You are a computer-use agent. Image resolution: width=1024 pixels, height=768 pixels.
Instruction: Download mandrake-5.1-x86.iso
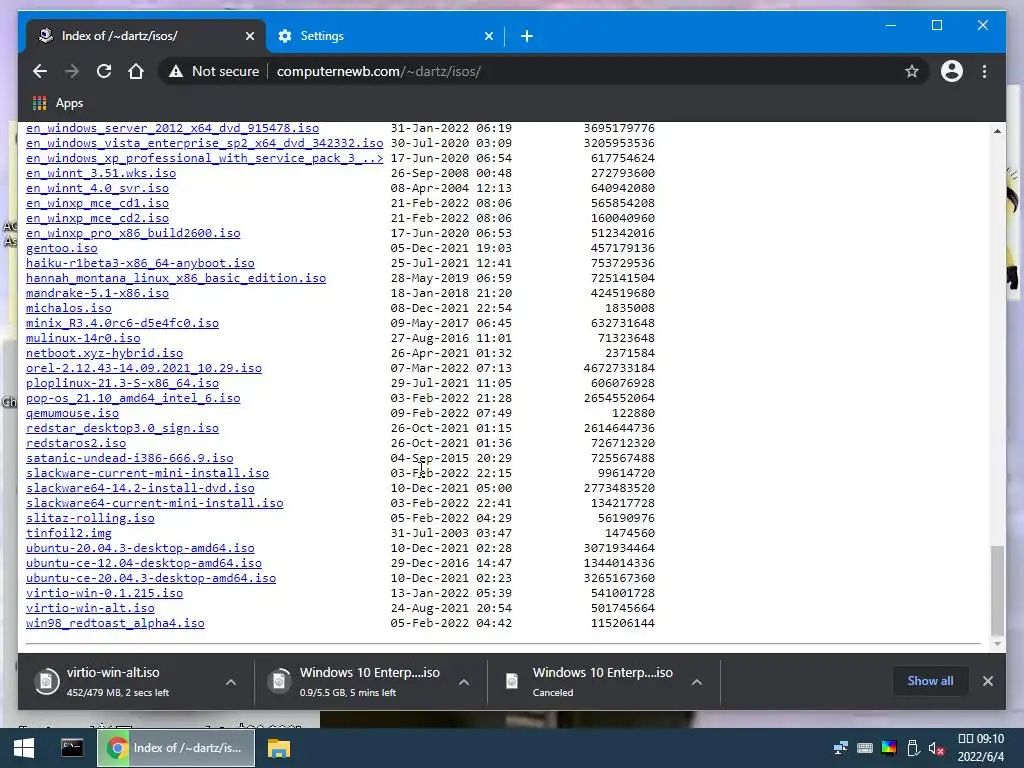[x=97, y=293]
